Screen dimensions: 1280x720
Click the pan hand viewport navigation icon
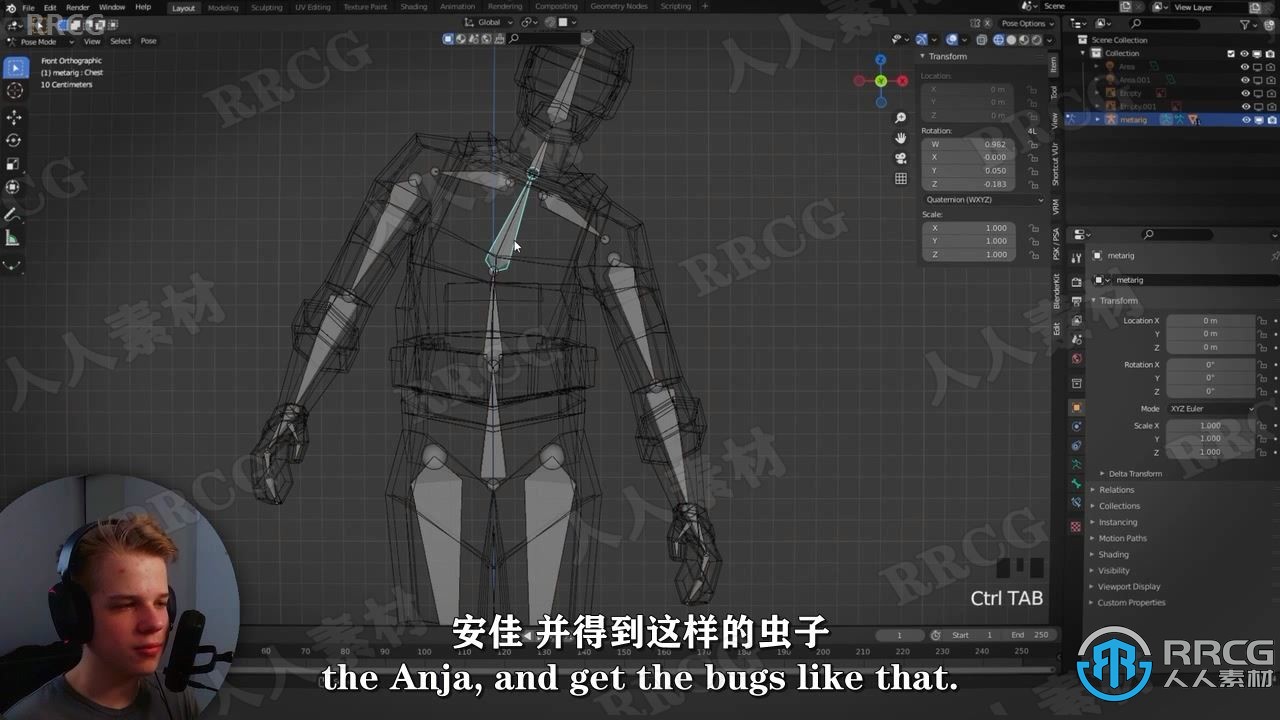901,138
